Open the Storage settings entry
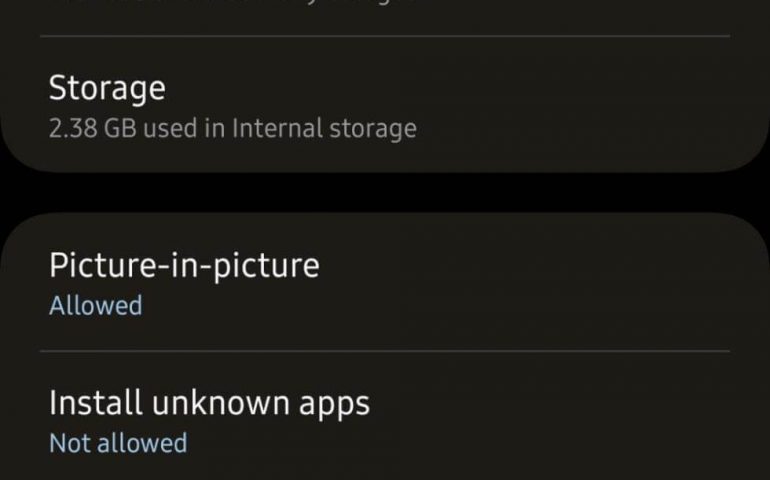 point(385,106)
